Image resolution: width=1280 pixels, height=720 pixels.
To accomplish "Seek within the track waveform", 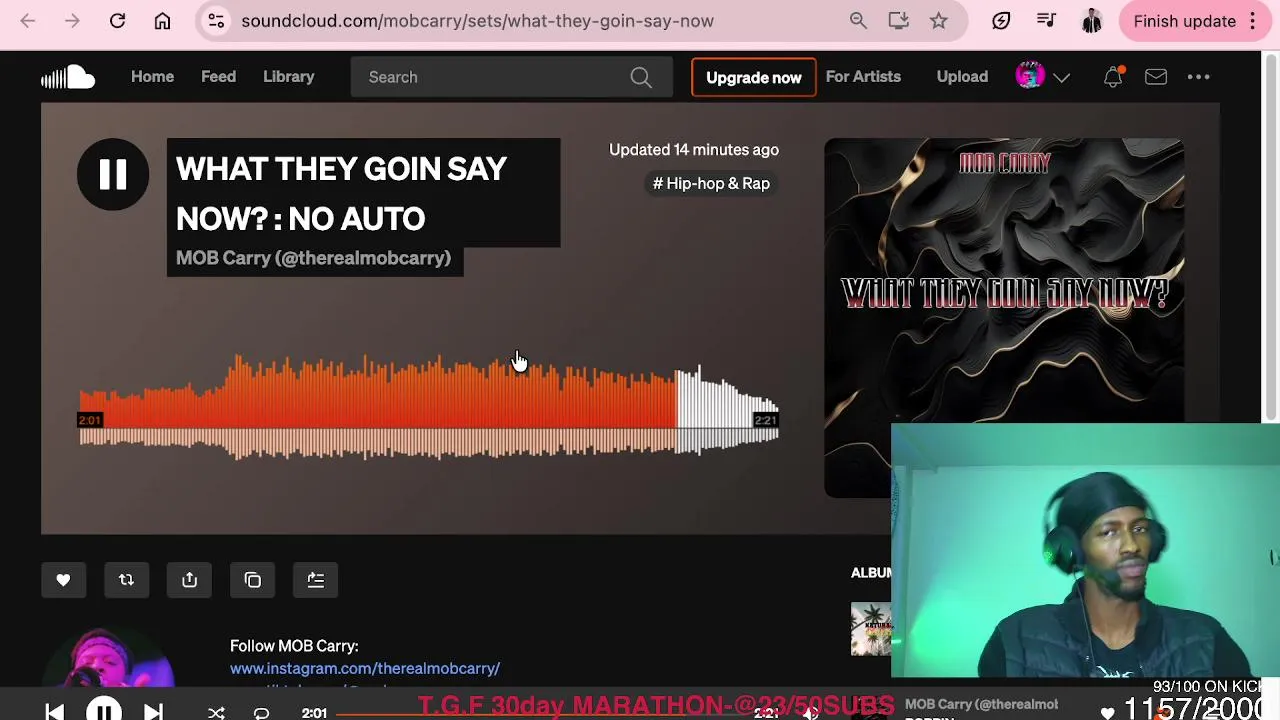I will tap(429, 407).
